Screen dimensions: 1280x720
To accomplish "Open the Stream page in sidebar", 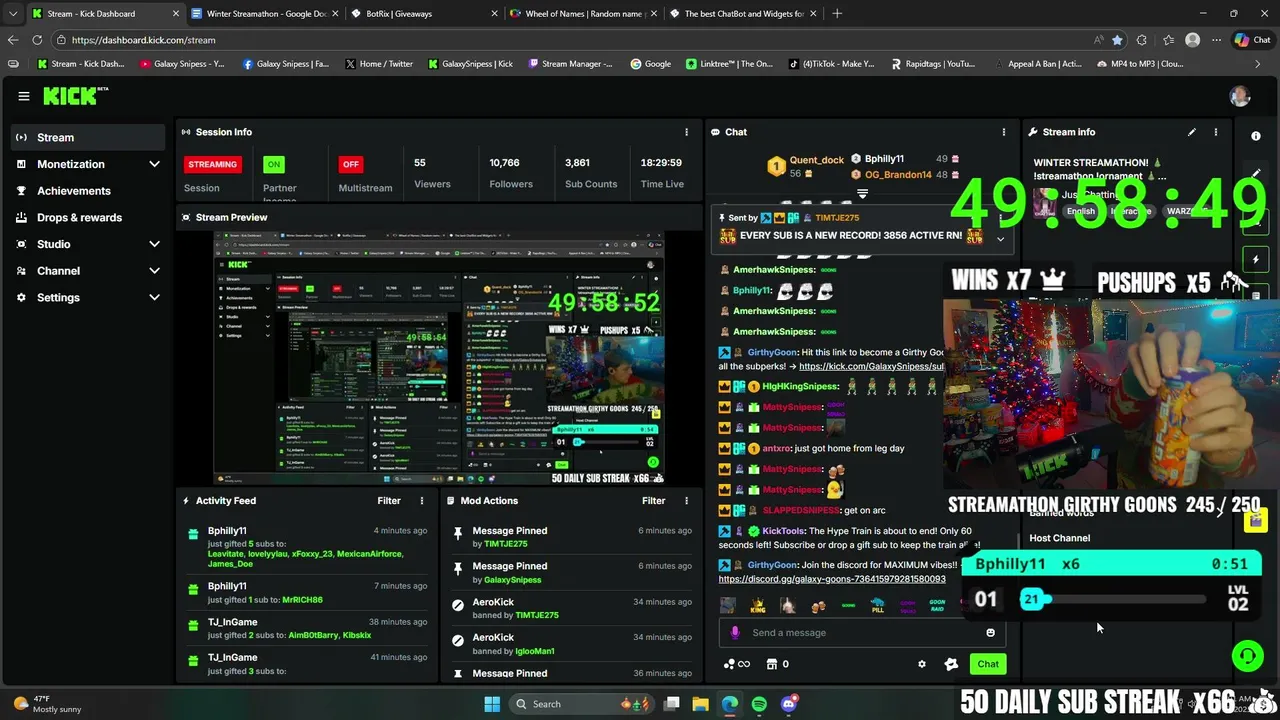I will point(88,138).
